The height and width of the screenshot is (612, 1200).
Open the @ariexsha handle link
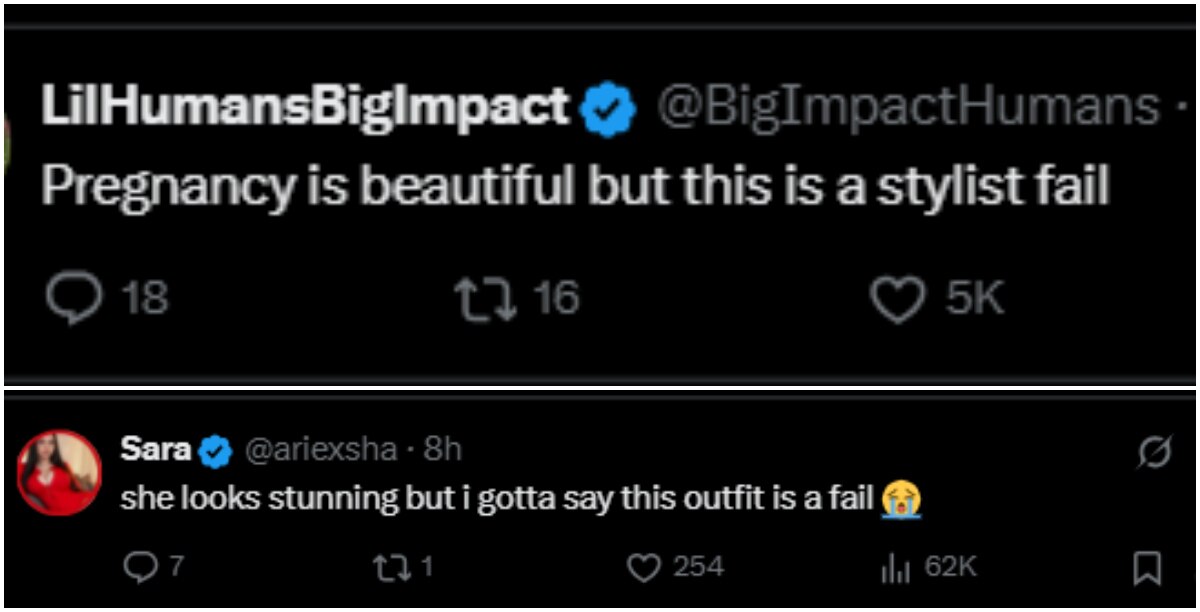[321, 451]
